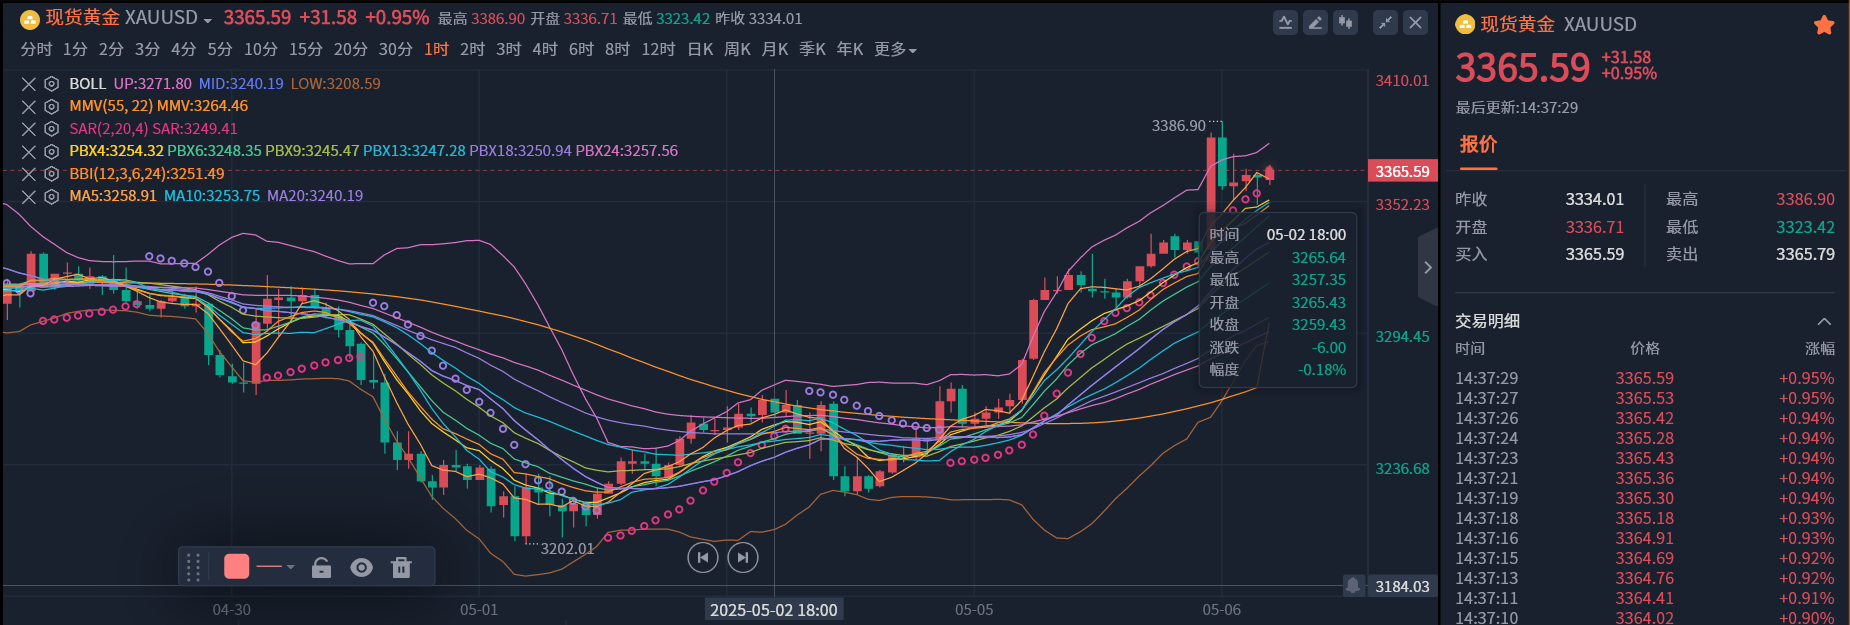Select the 30分 timeframe
1850x625 pixels.
[396, 49]
